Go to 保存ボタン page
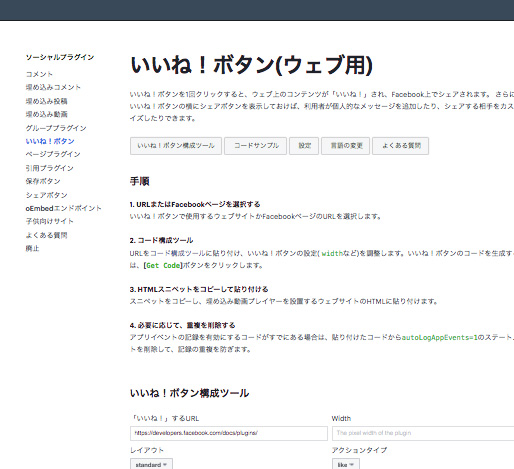 tap(43, 181)
